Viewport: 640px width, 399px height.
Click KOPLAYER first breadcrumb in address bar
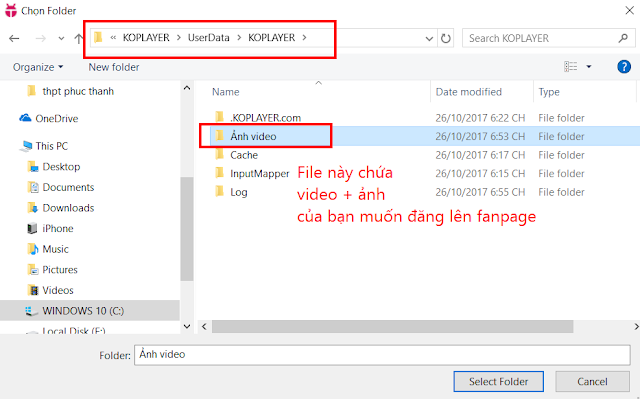coord(146,38)
